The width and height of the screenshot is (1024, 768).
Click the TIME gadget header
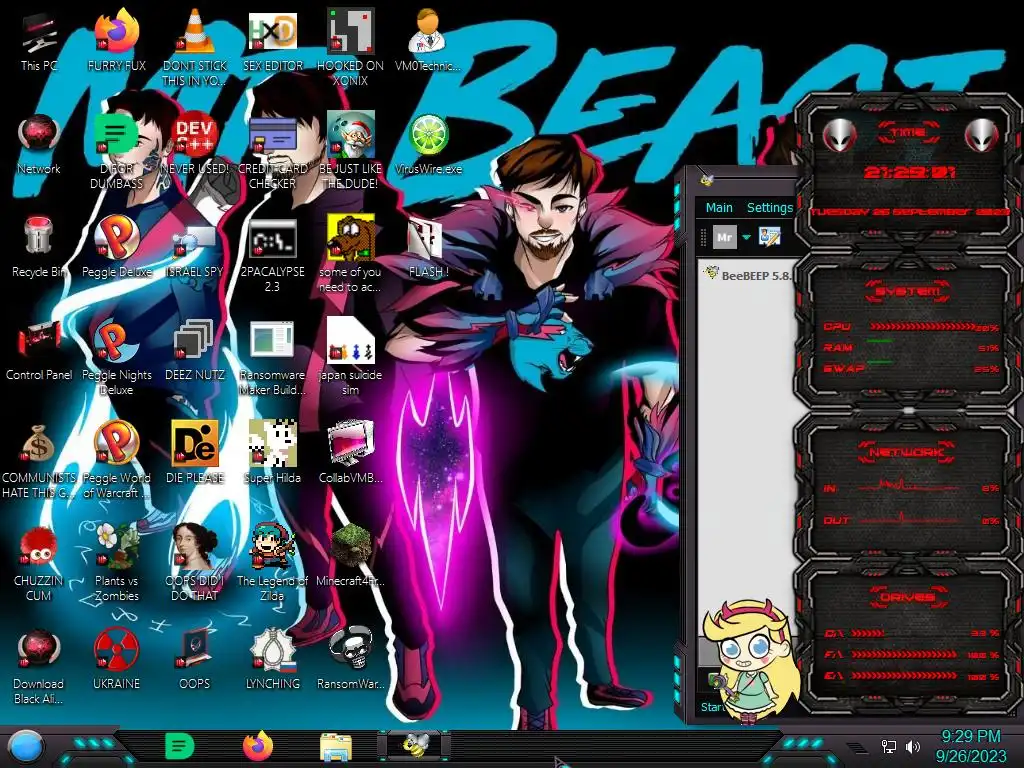(908, 133)
